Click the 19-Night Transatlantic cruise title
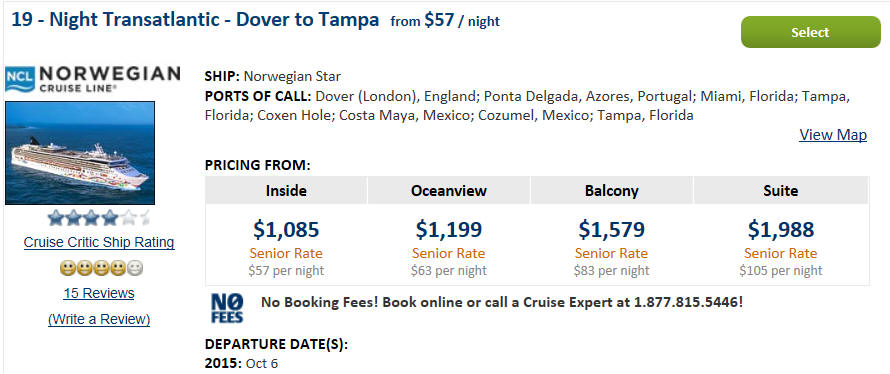890x374 pixels. (x=195, y=20)
